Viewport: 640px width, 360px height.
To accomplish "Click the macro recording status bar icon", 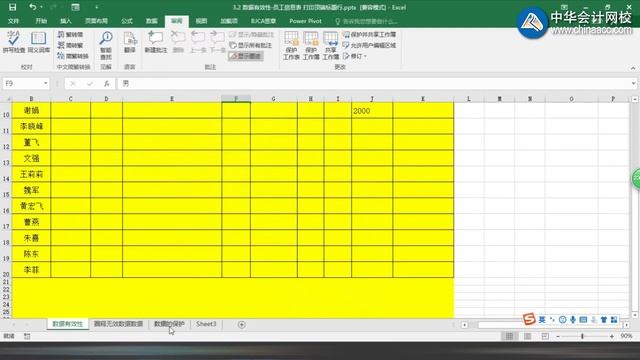I will tap(27, 336).
